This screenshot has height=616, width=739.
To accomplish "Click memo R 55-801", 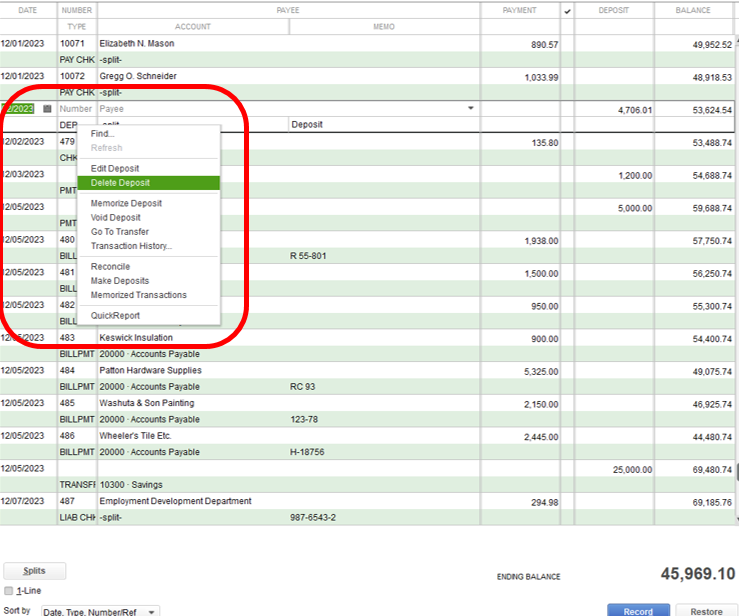I will [308, 256].
